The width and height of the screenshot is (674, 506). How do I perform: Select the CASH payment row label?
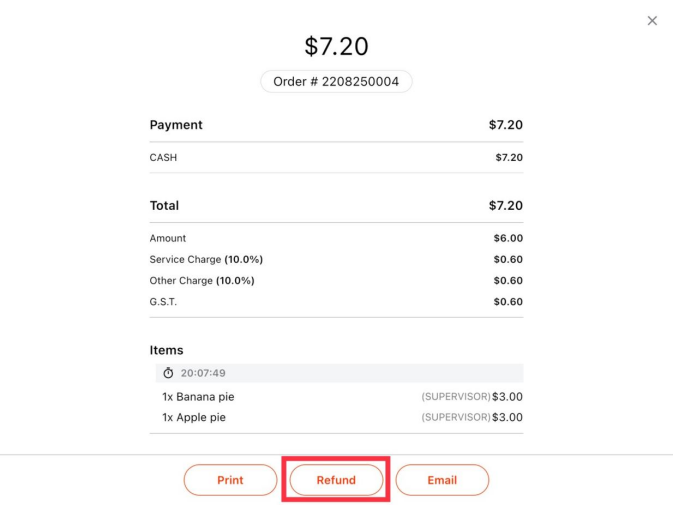(x=163, y=158)
